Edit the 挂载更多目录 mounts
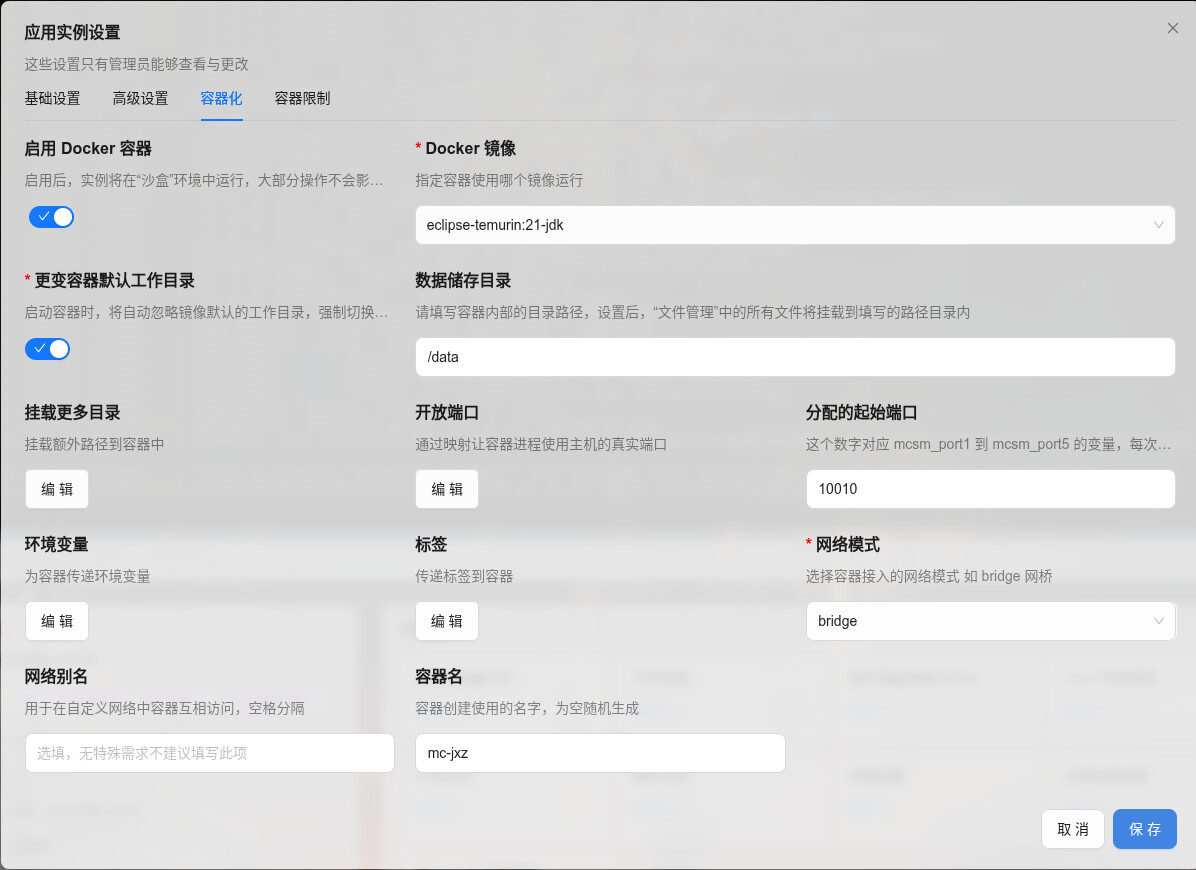This screenshot has width=1196, height=870. [x=57, y=489]
